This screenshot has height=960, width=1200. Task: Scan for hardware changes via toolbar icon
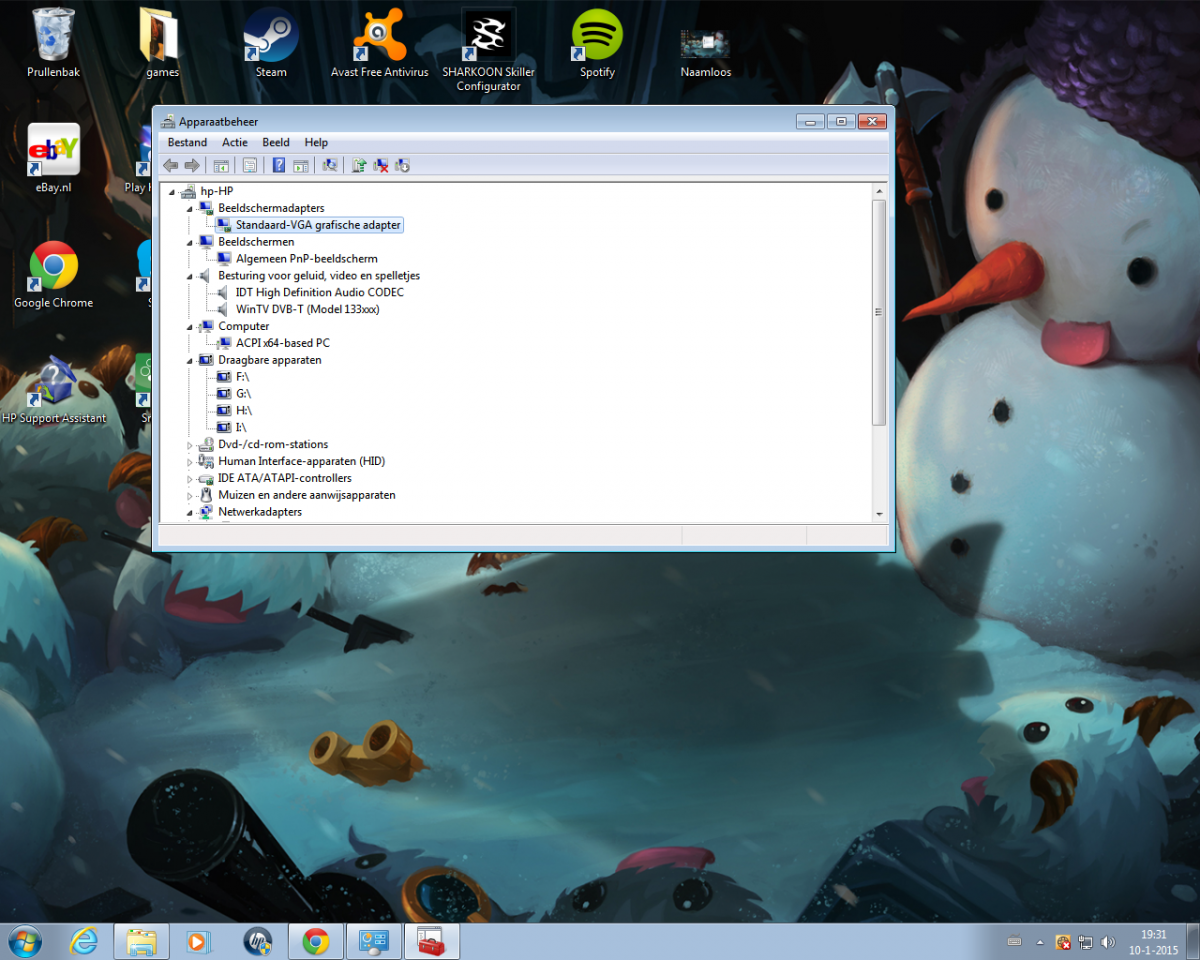pyautogui.click(x=329, y=165)
